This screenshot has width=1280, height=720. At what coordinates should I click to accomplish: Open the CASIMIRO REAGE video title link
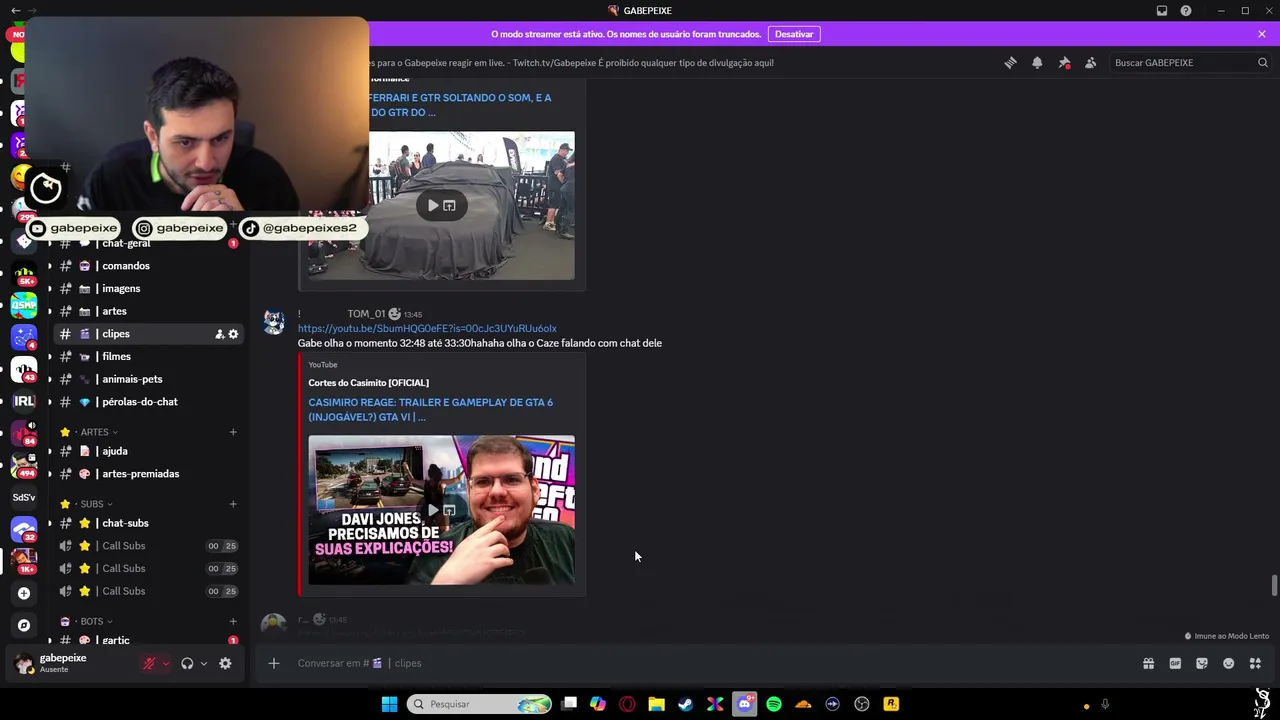[430, 410]
